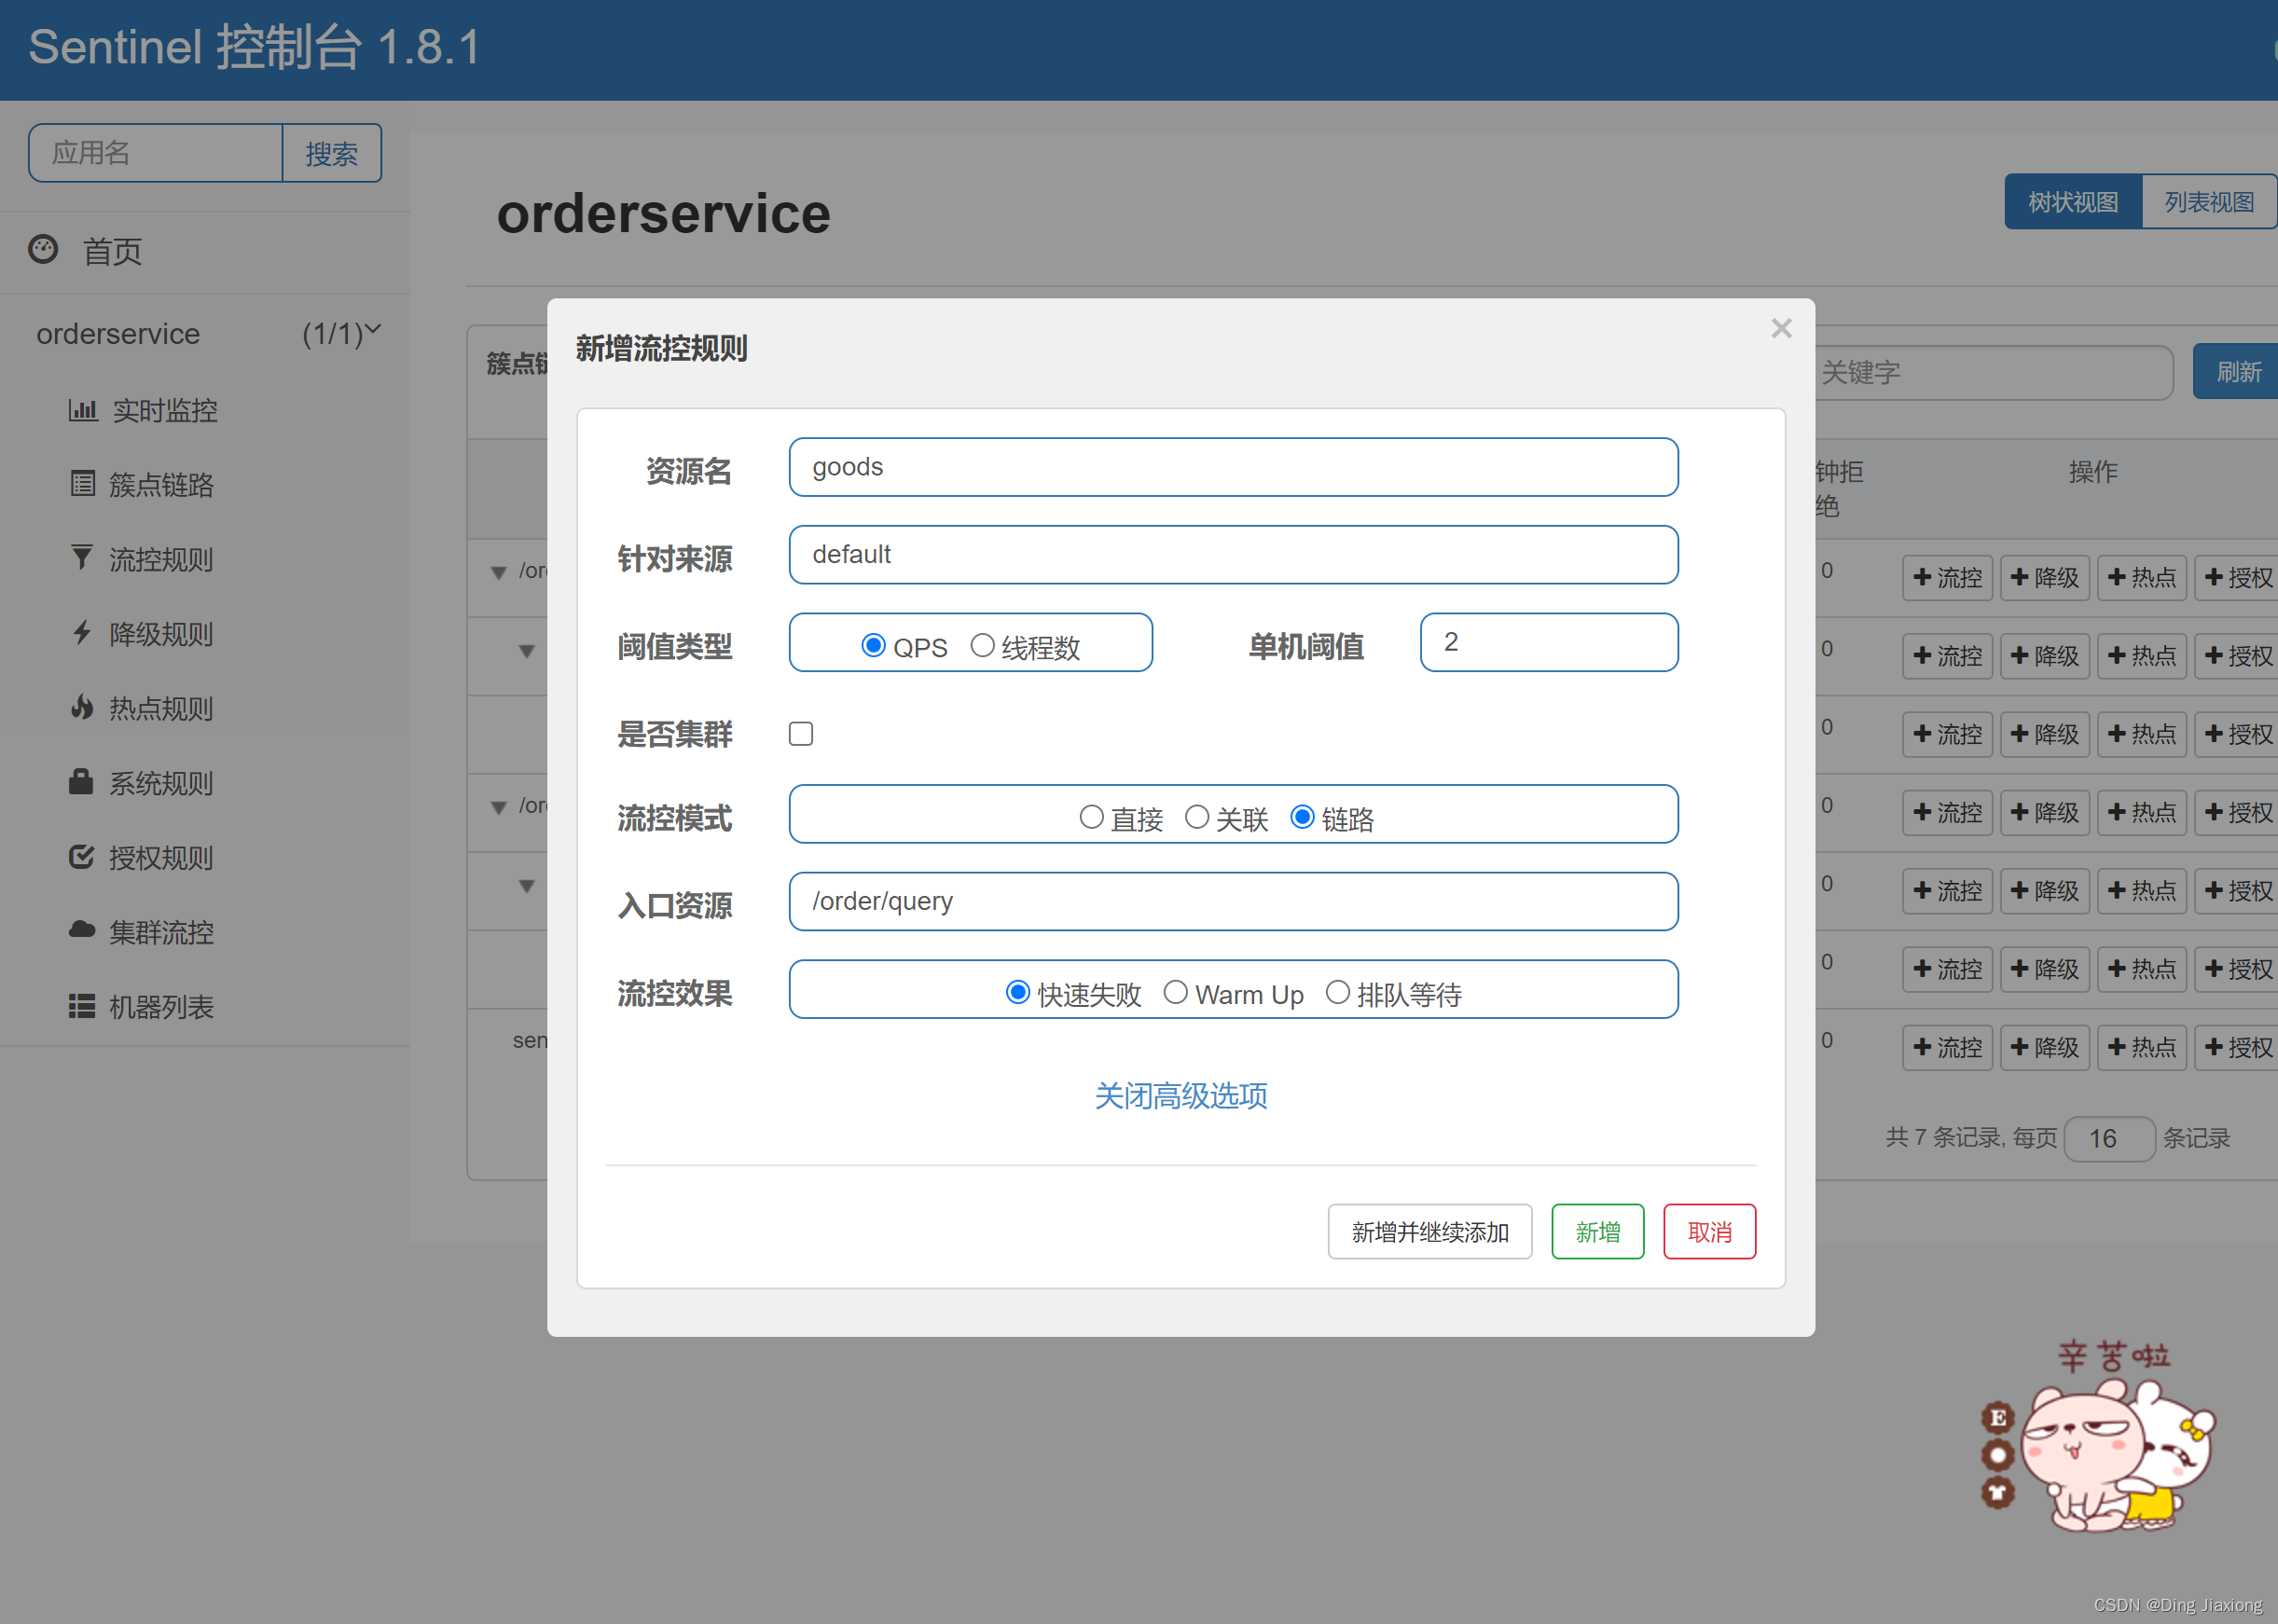Image resolution: width=2278 pixels, height=1624 pixels.
Task: Click +降级 in the fifth table row
Action: [2045, 891]
